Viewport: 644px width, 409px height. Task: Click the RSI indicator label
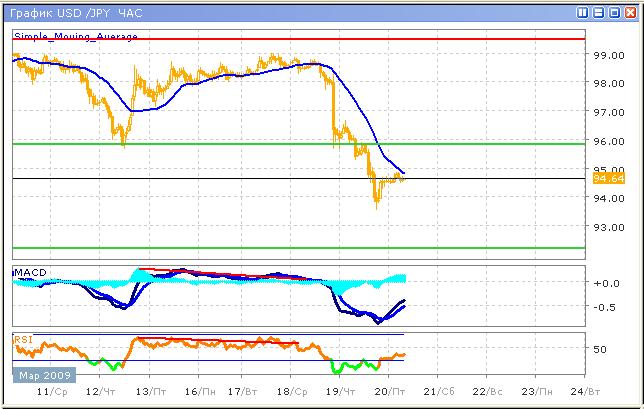pyautogui.click(x=22, y=339)
